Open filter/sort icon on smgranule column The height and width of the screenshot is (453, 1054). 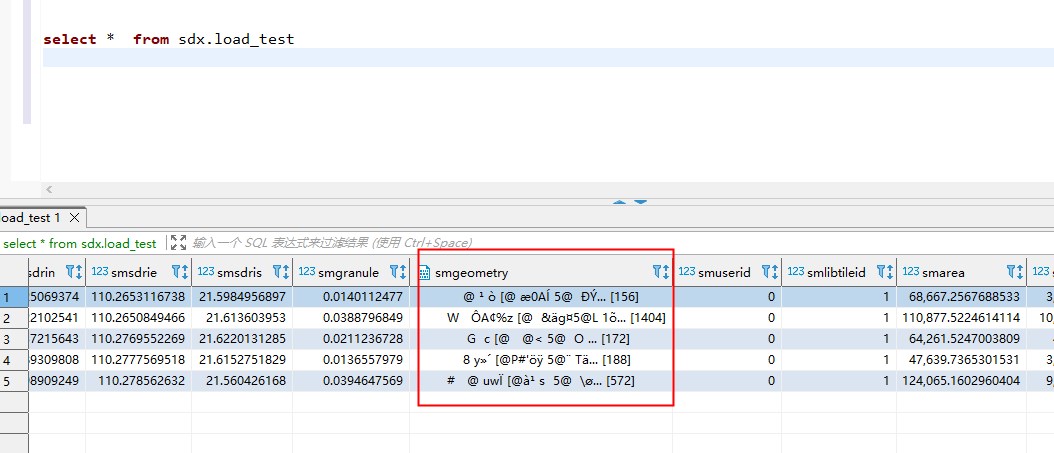(397, 272)
